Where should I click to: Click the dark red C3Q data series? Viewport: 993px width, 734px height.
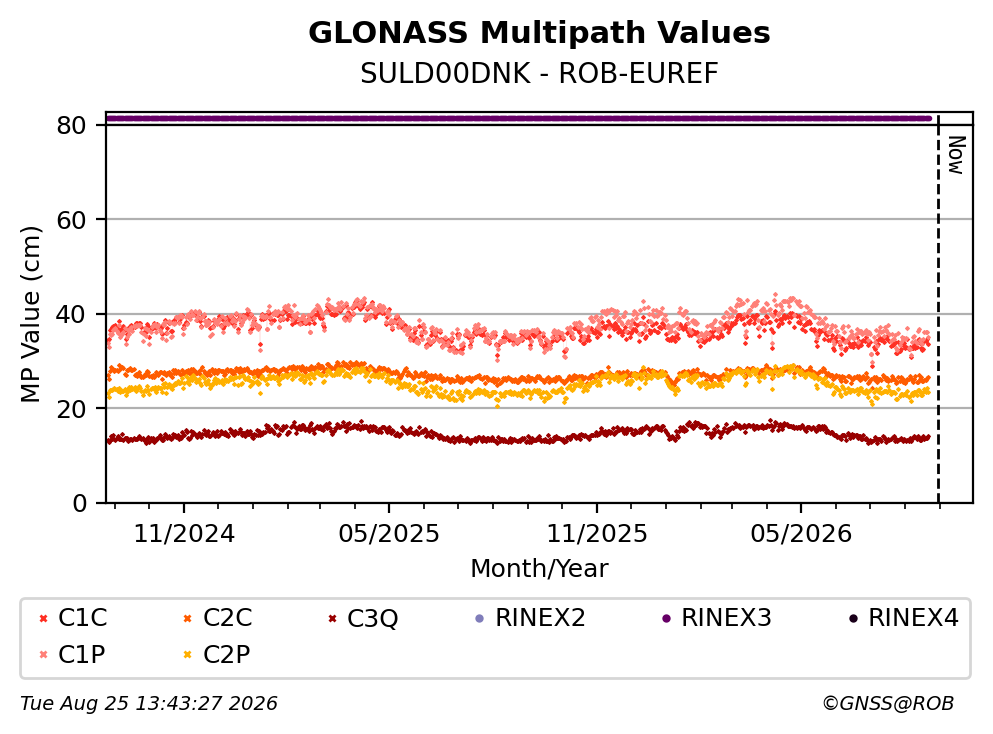(x=519, y=433)
